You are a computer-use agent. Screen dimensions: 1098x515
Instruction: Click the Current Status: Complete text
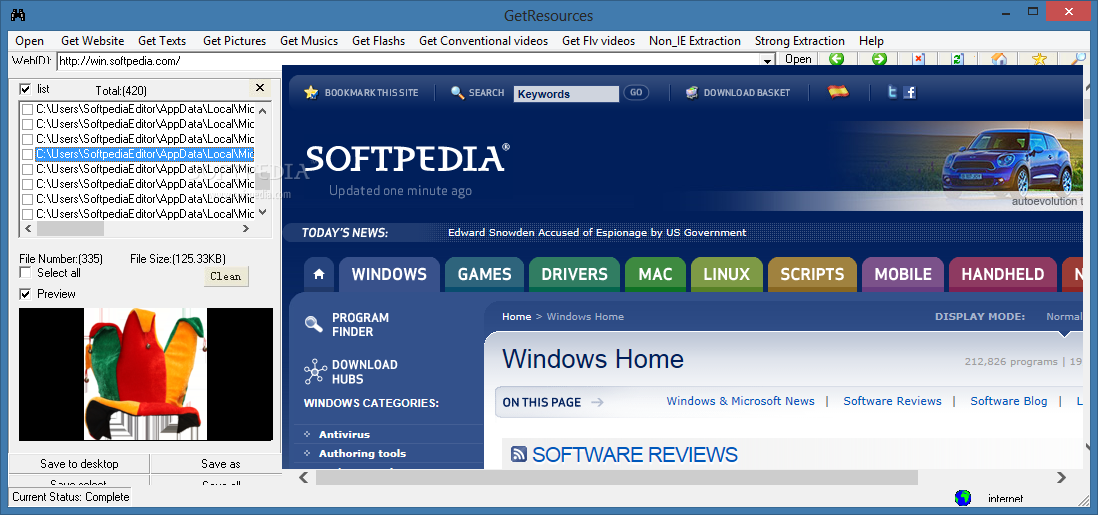[71, 497]
